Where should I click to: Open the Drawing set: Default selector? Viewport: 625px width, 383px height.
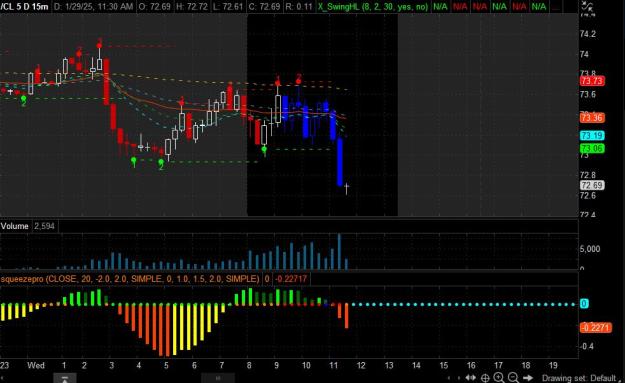tap(578, 378)
